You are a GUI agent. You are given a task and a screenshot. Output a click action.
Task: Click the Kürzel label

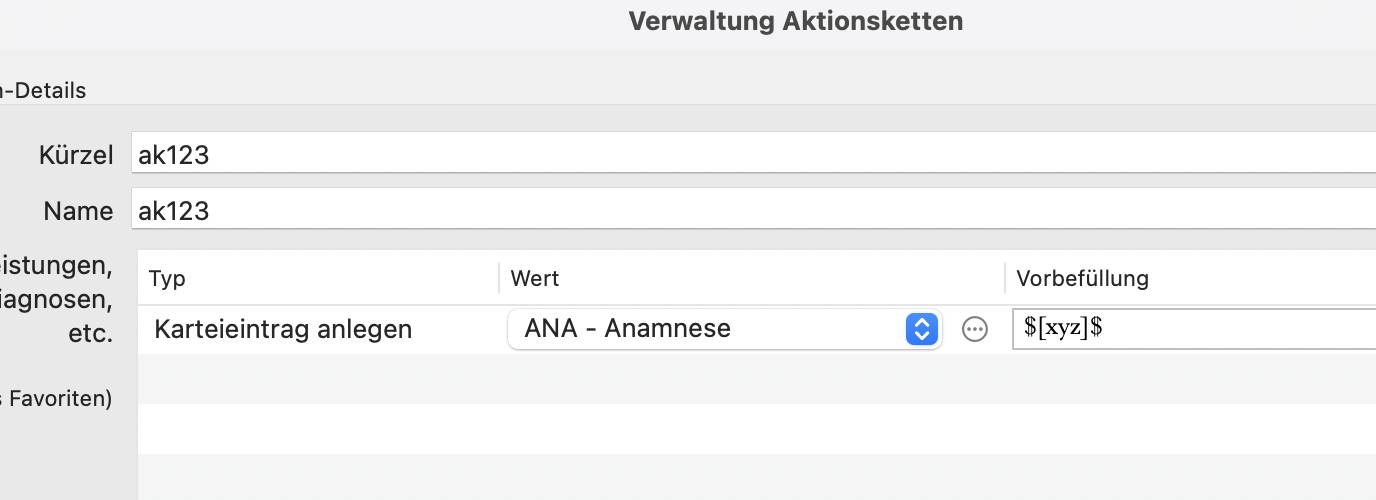(76, 155)
